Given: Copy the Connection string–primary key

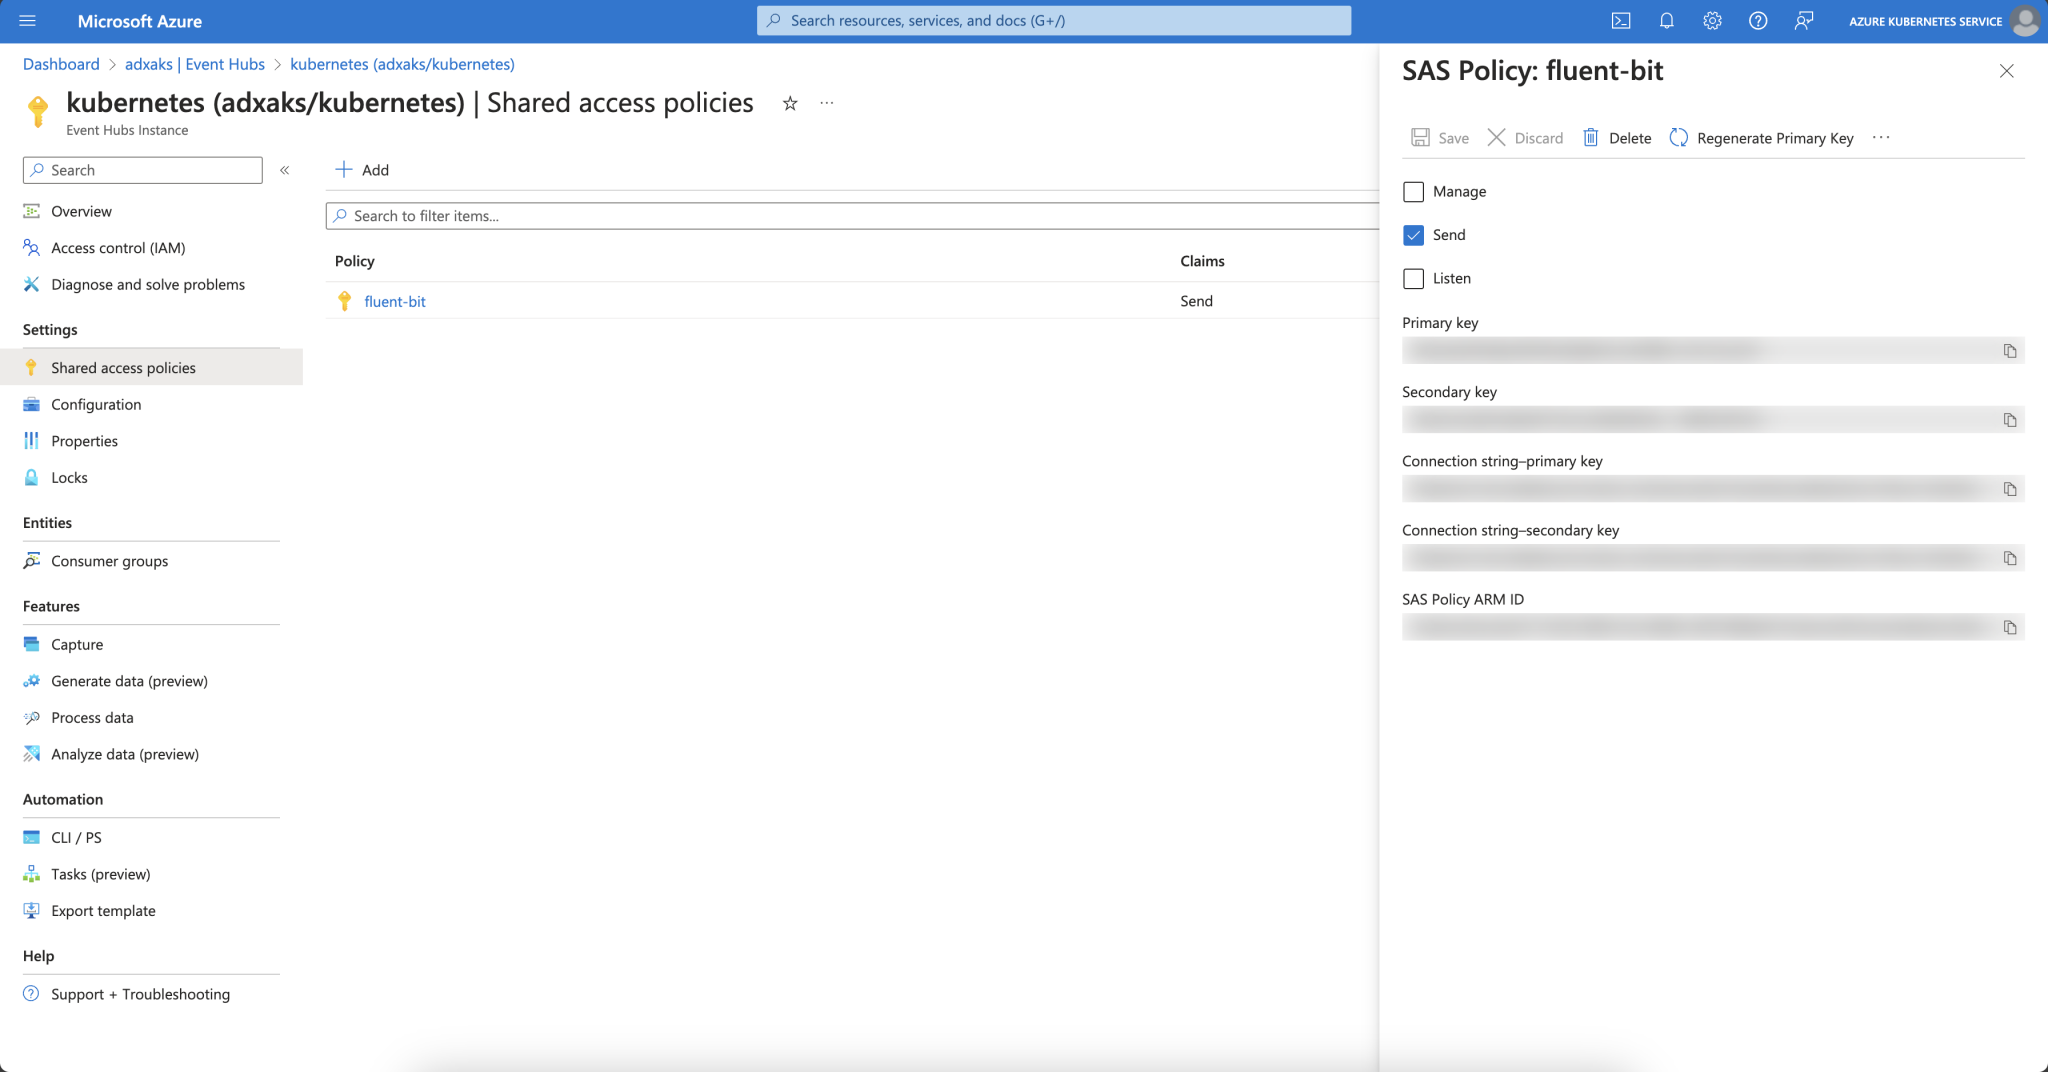Looking at the screenshot, I should pos(2011,488).
